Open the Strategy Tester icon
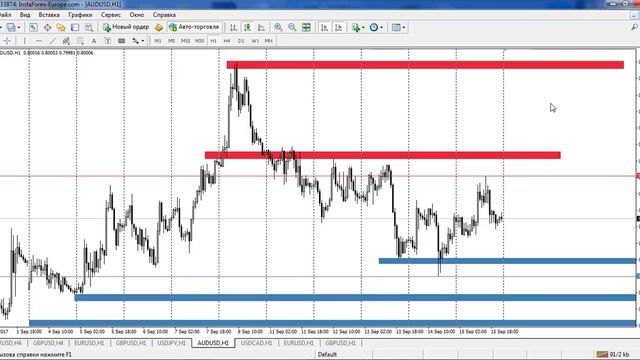This screenshot has width=640, height=360. point(89,27)
